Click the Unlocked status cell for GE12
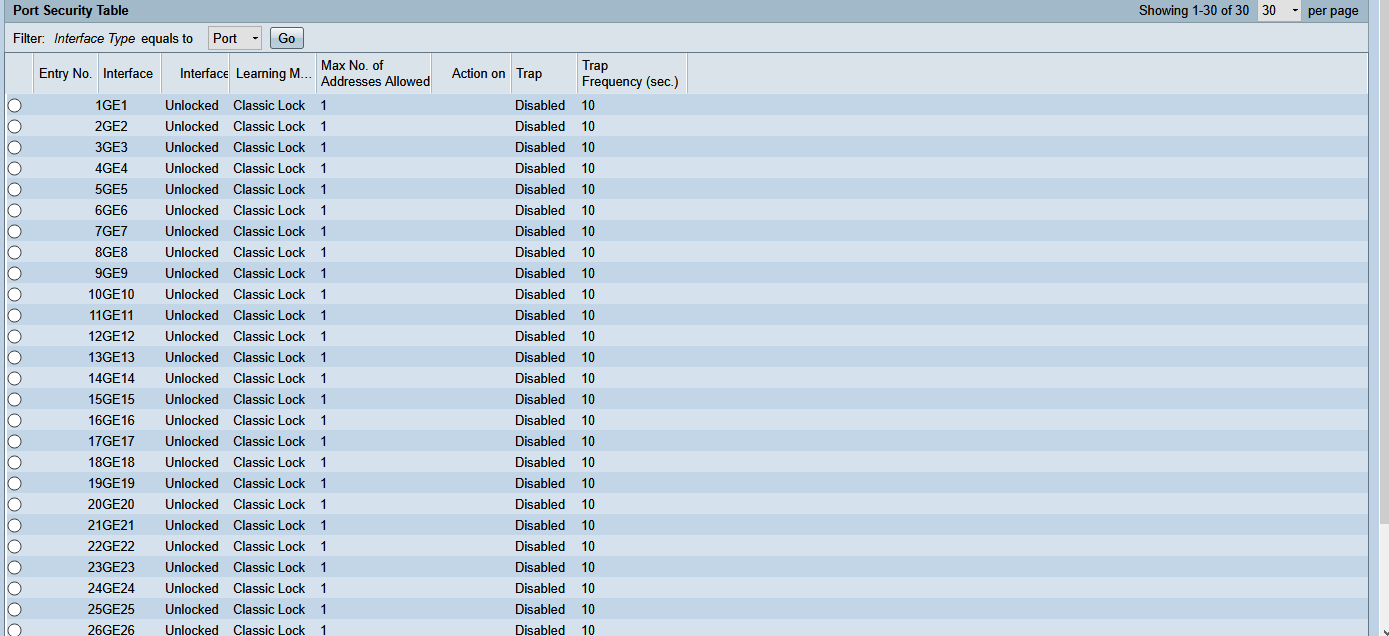 point(191,337)
